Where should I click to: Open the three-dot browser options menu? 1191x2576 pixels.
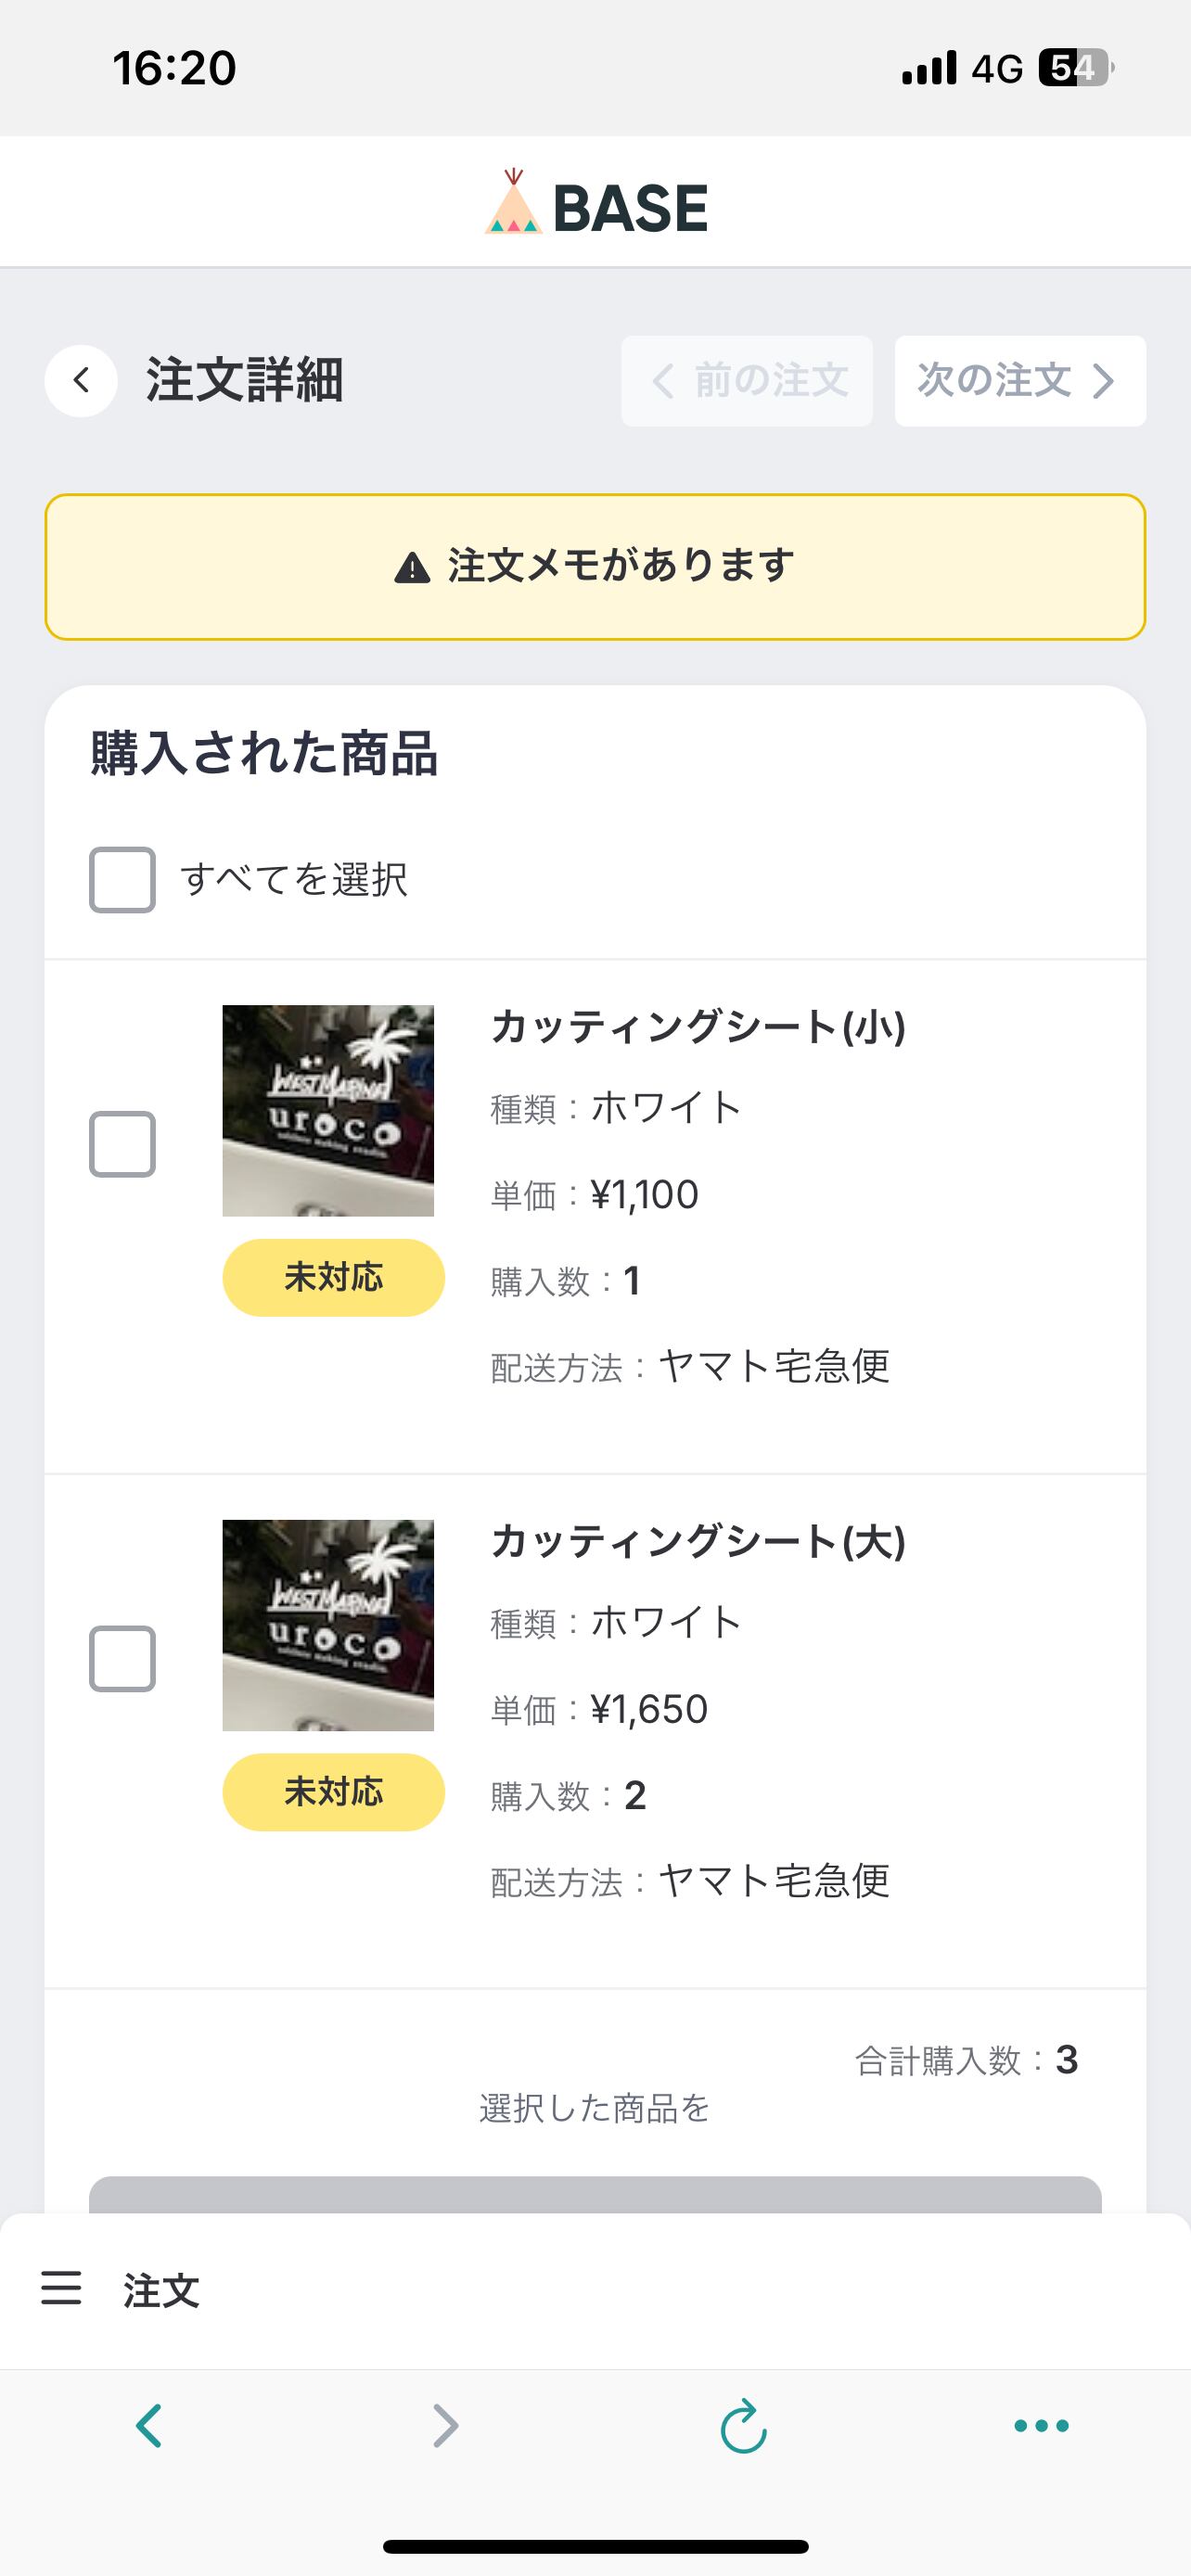(x=1041, y=2425)
